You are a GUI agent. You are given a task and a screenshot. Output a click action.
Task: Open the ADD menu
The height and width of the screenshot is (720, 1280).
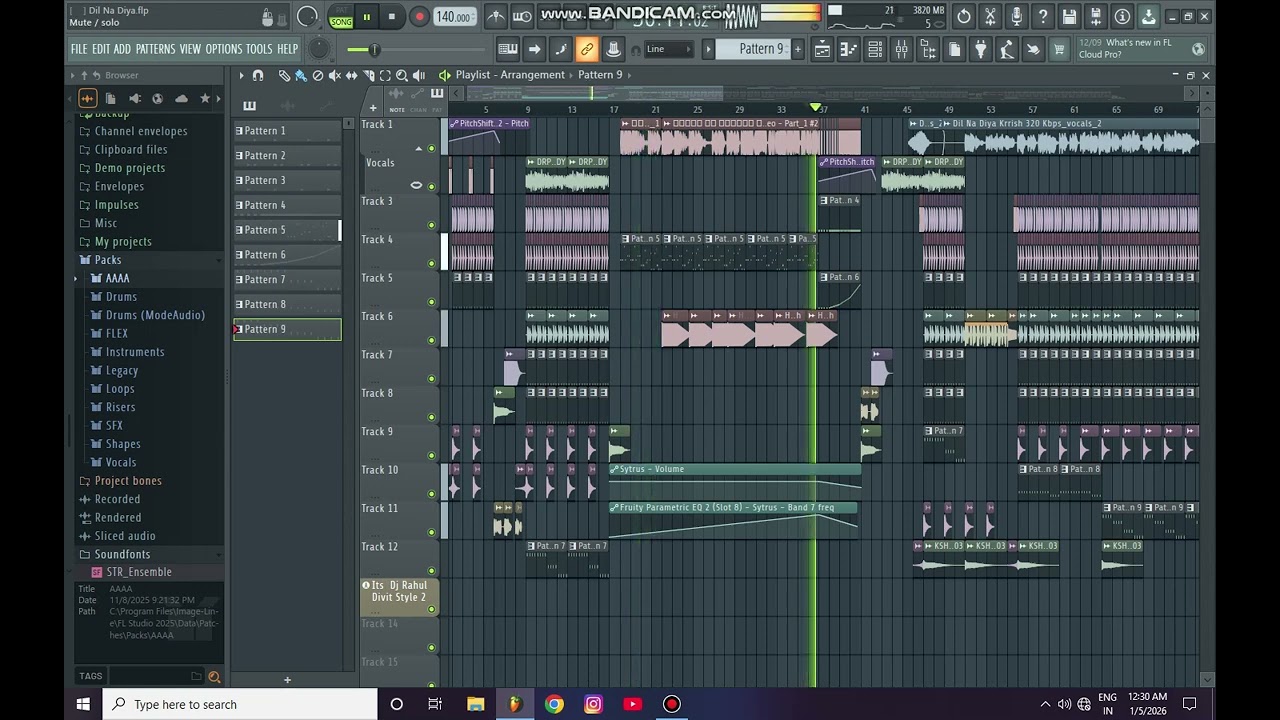(x=122, y=49)
